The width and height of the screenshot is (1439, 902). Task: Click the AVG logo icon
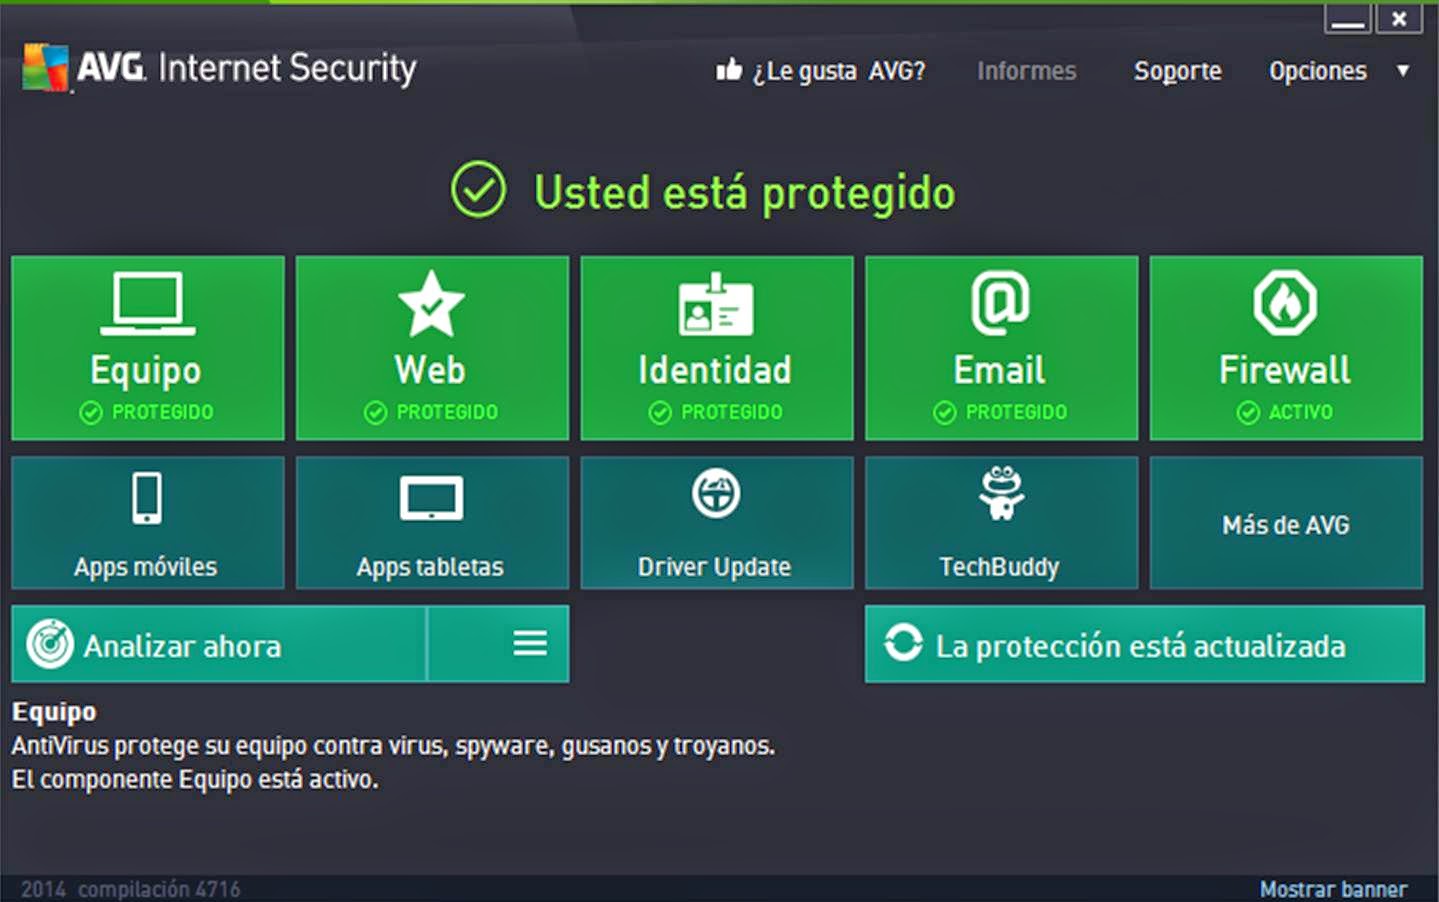46,67
